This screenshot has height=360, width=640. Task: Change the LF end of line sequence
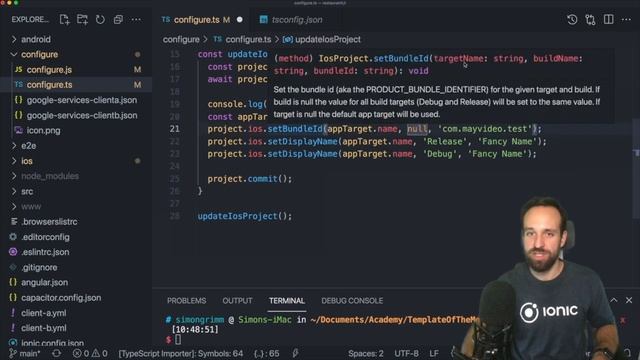pyautogui.click(x=434, y=353)
